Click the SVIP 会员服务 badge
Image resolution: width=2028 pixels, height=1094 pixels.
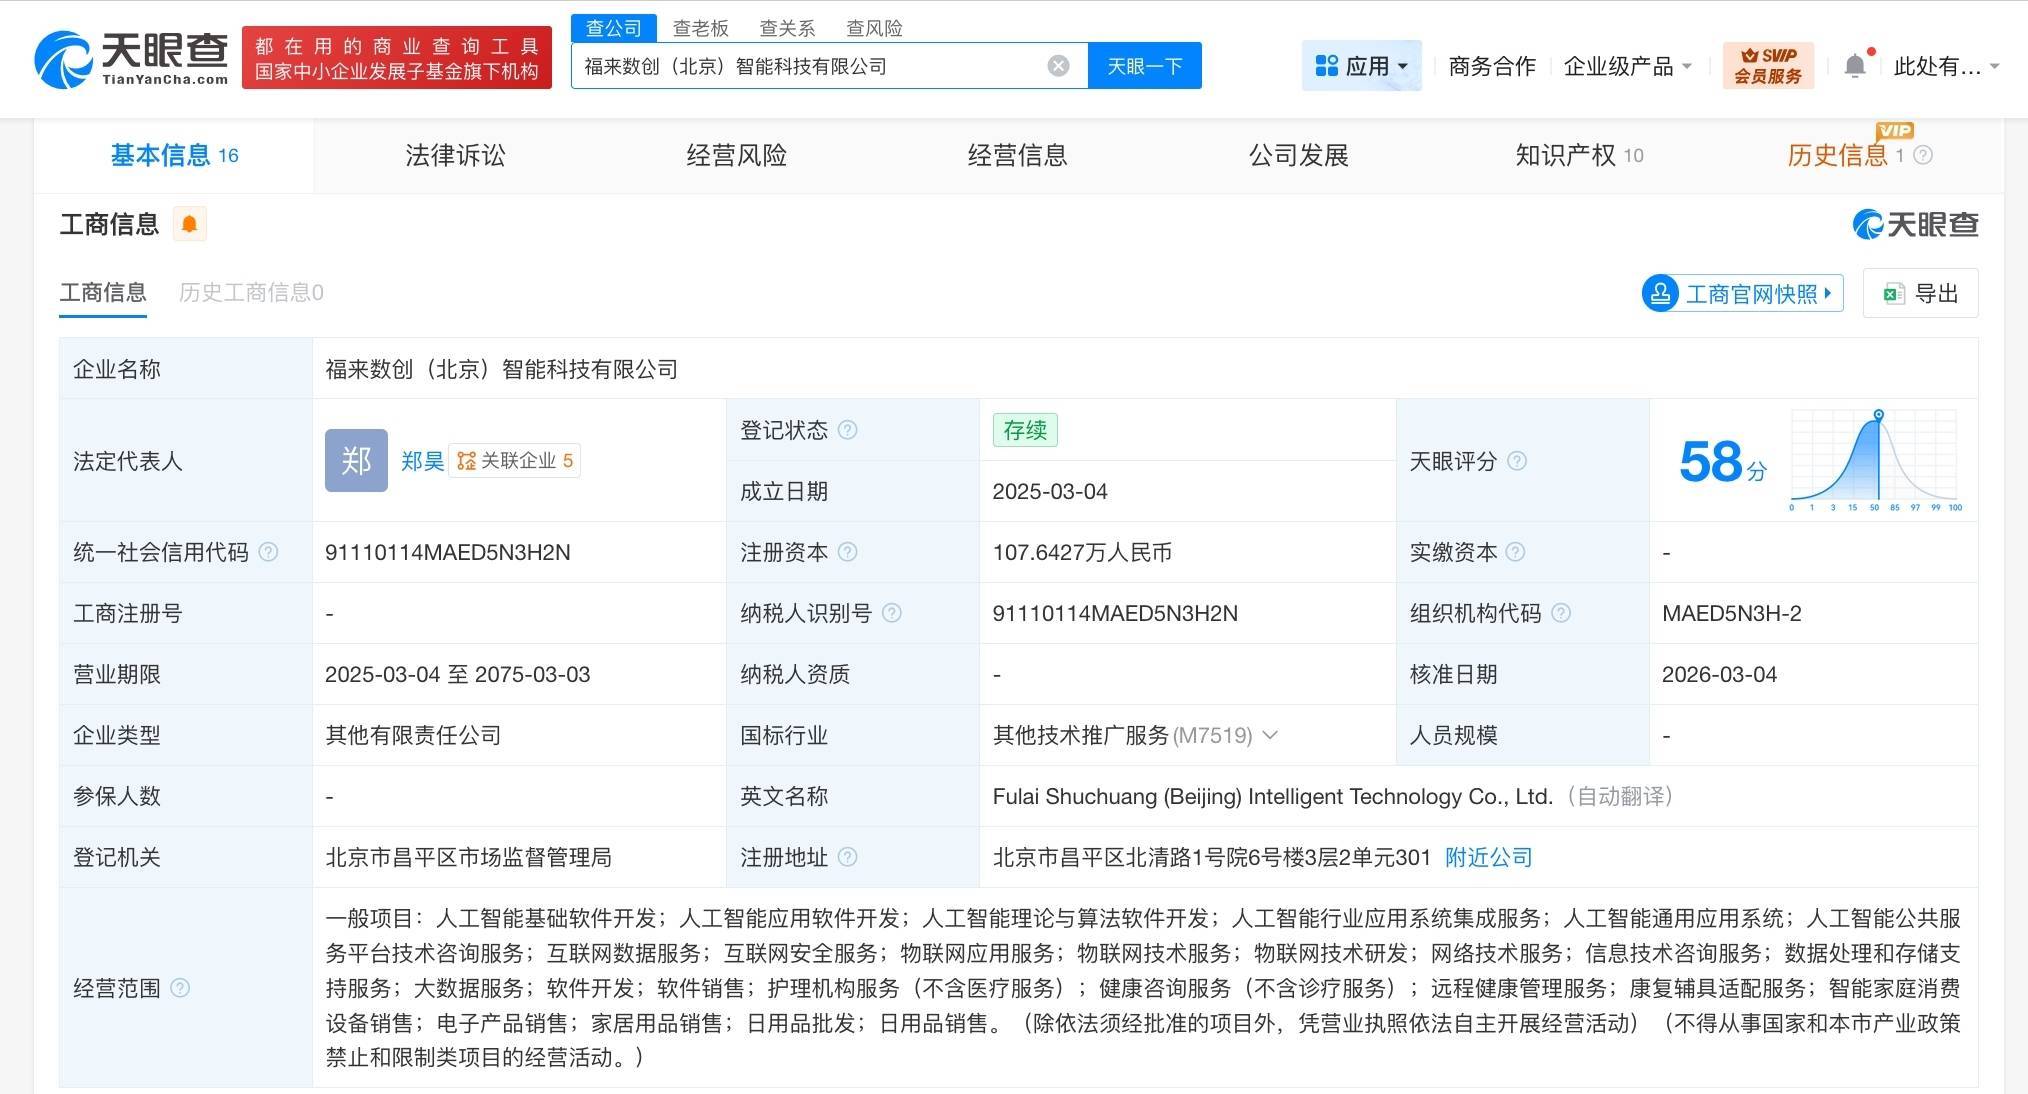click(1767, 66)
